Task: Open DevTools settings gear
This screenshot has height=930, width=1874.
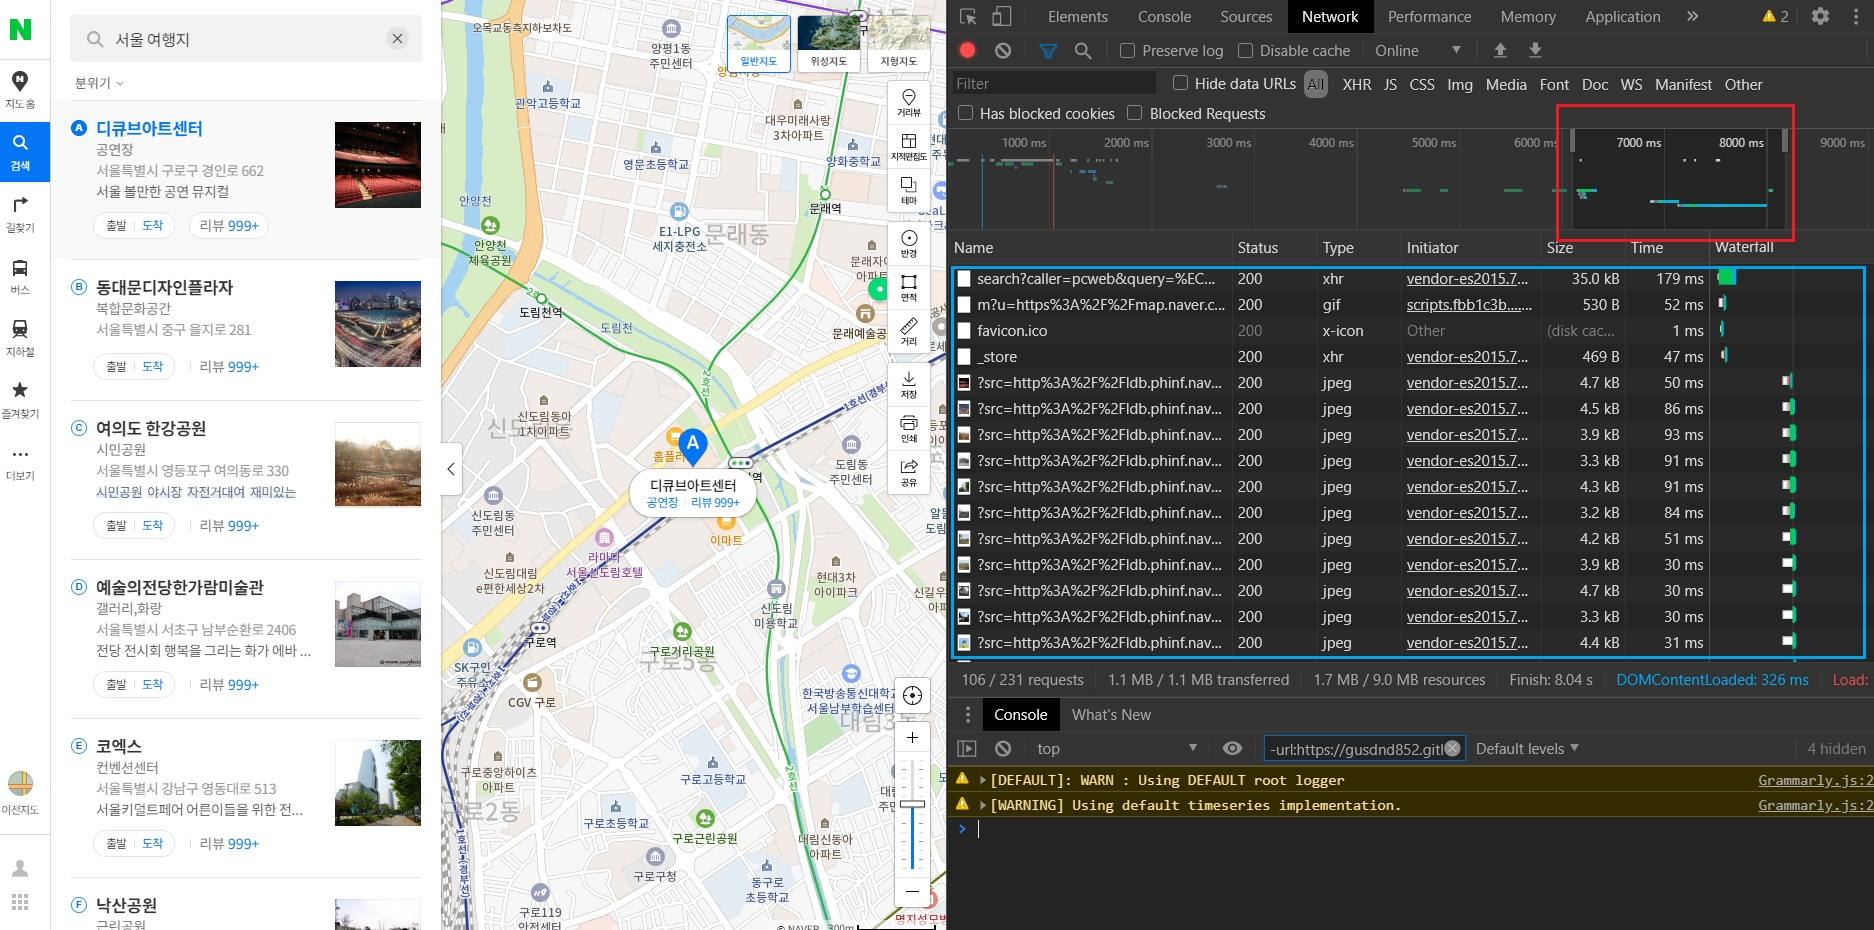Action: coord(1820,16)
